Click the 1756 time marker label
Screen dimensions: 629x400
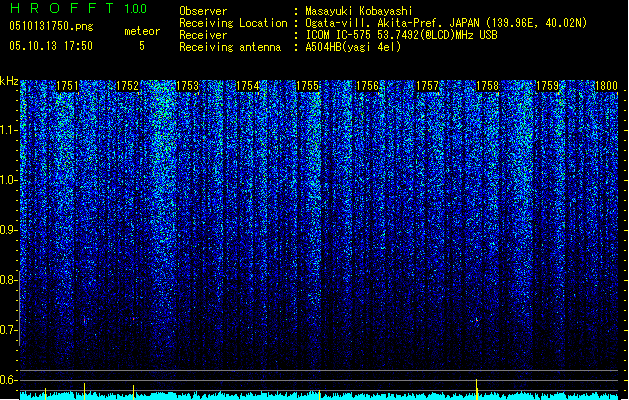(x=367, y=86)
